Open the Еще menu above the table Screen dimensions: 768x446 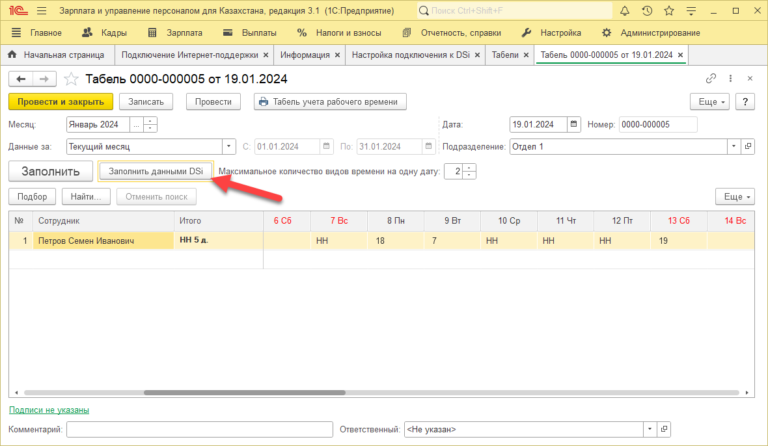pos(734,196)
